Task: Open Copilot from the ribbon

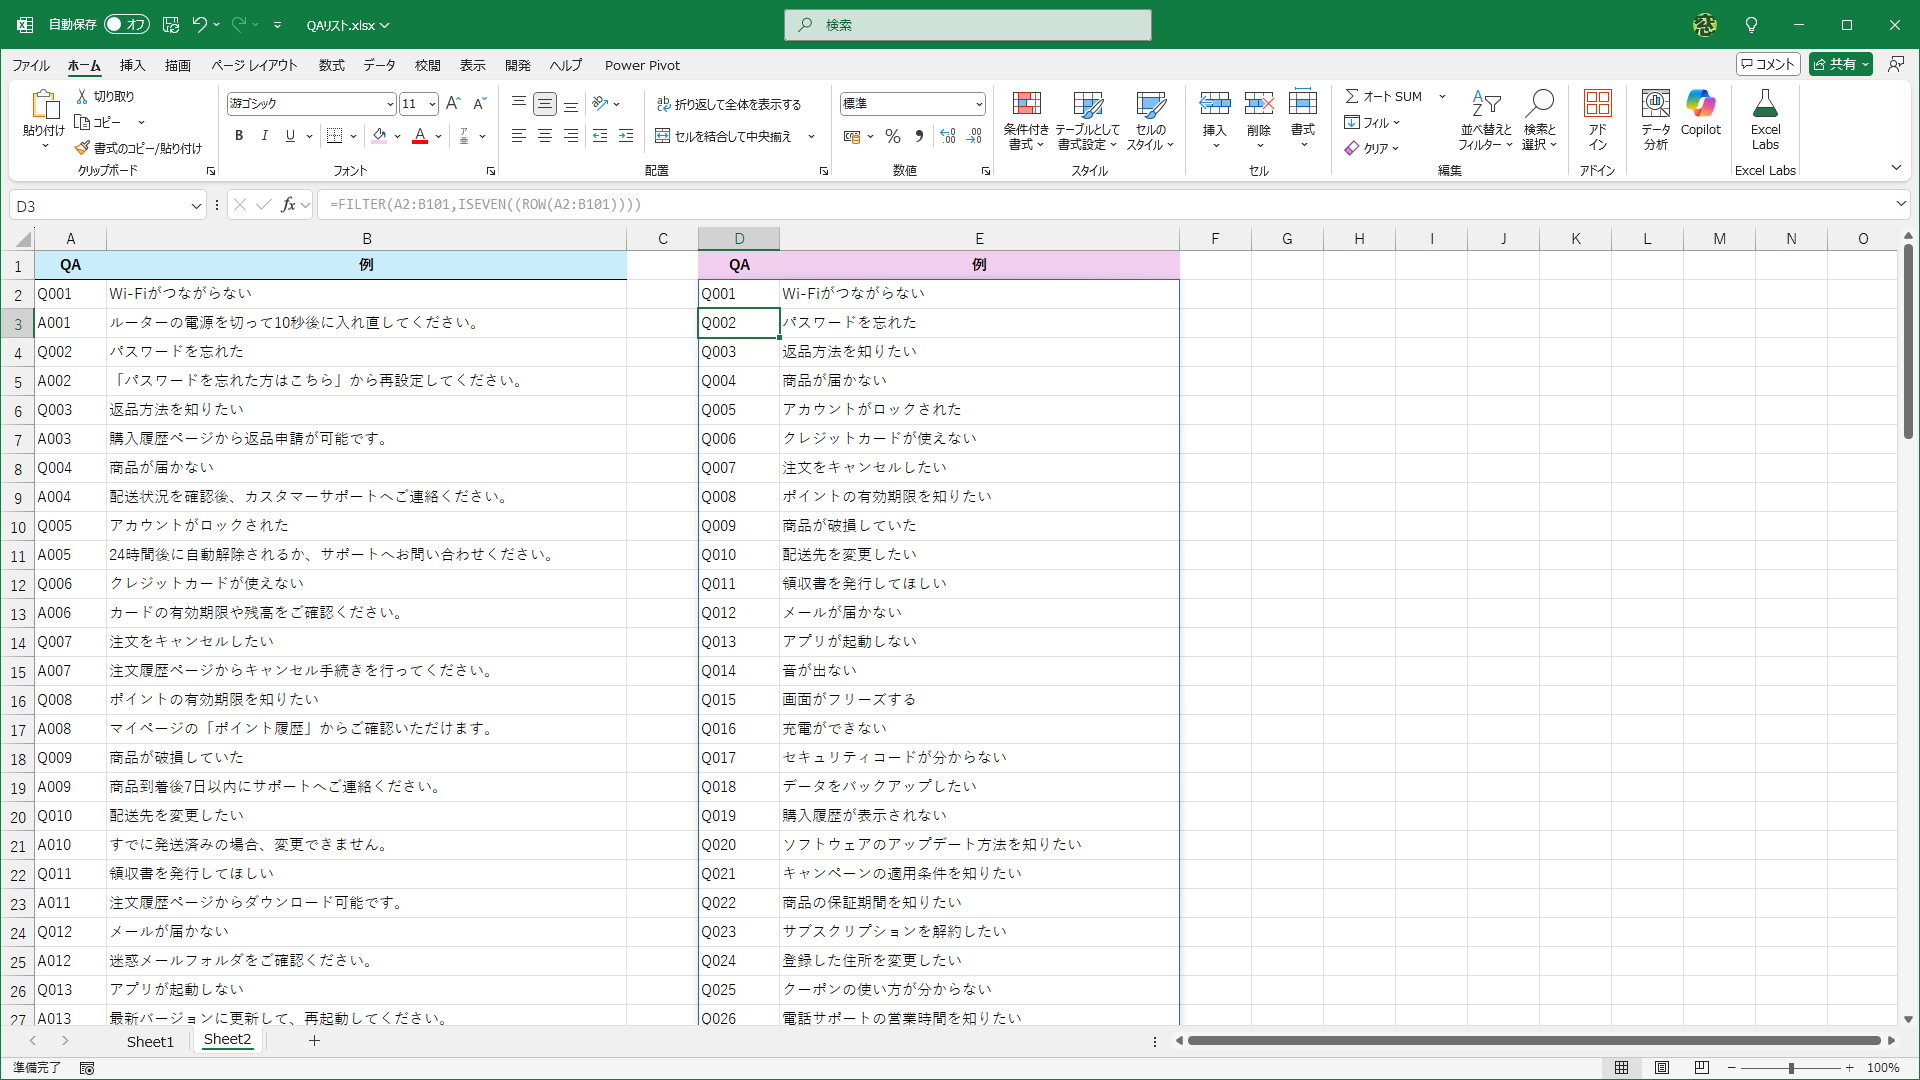Action: point(1700,113)
